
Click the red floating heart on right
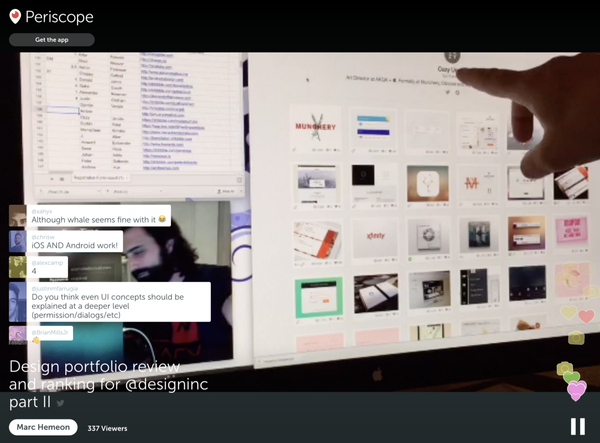586,316
